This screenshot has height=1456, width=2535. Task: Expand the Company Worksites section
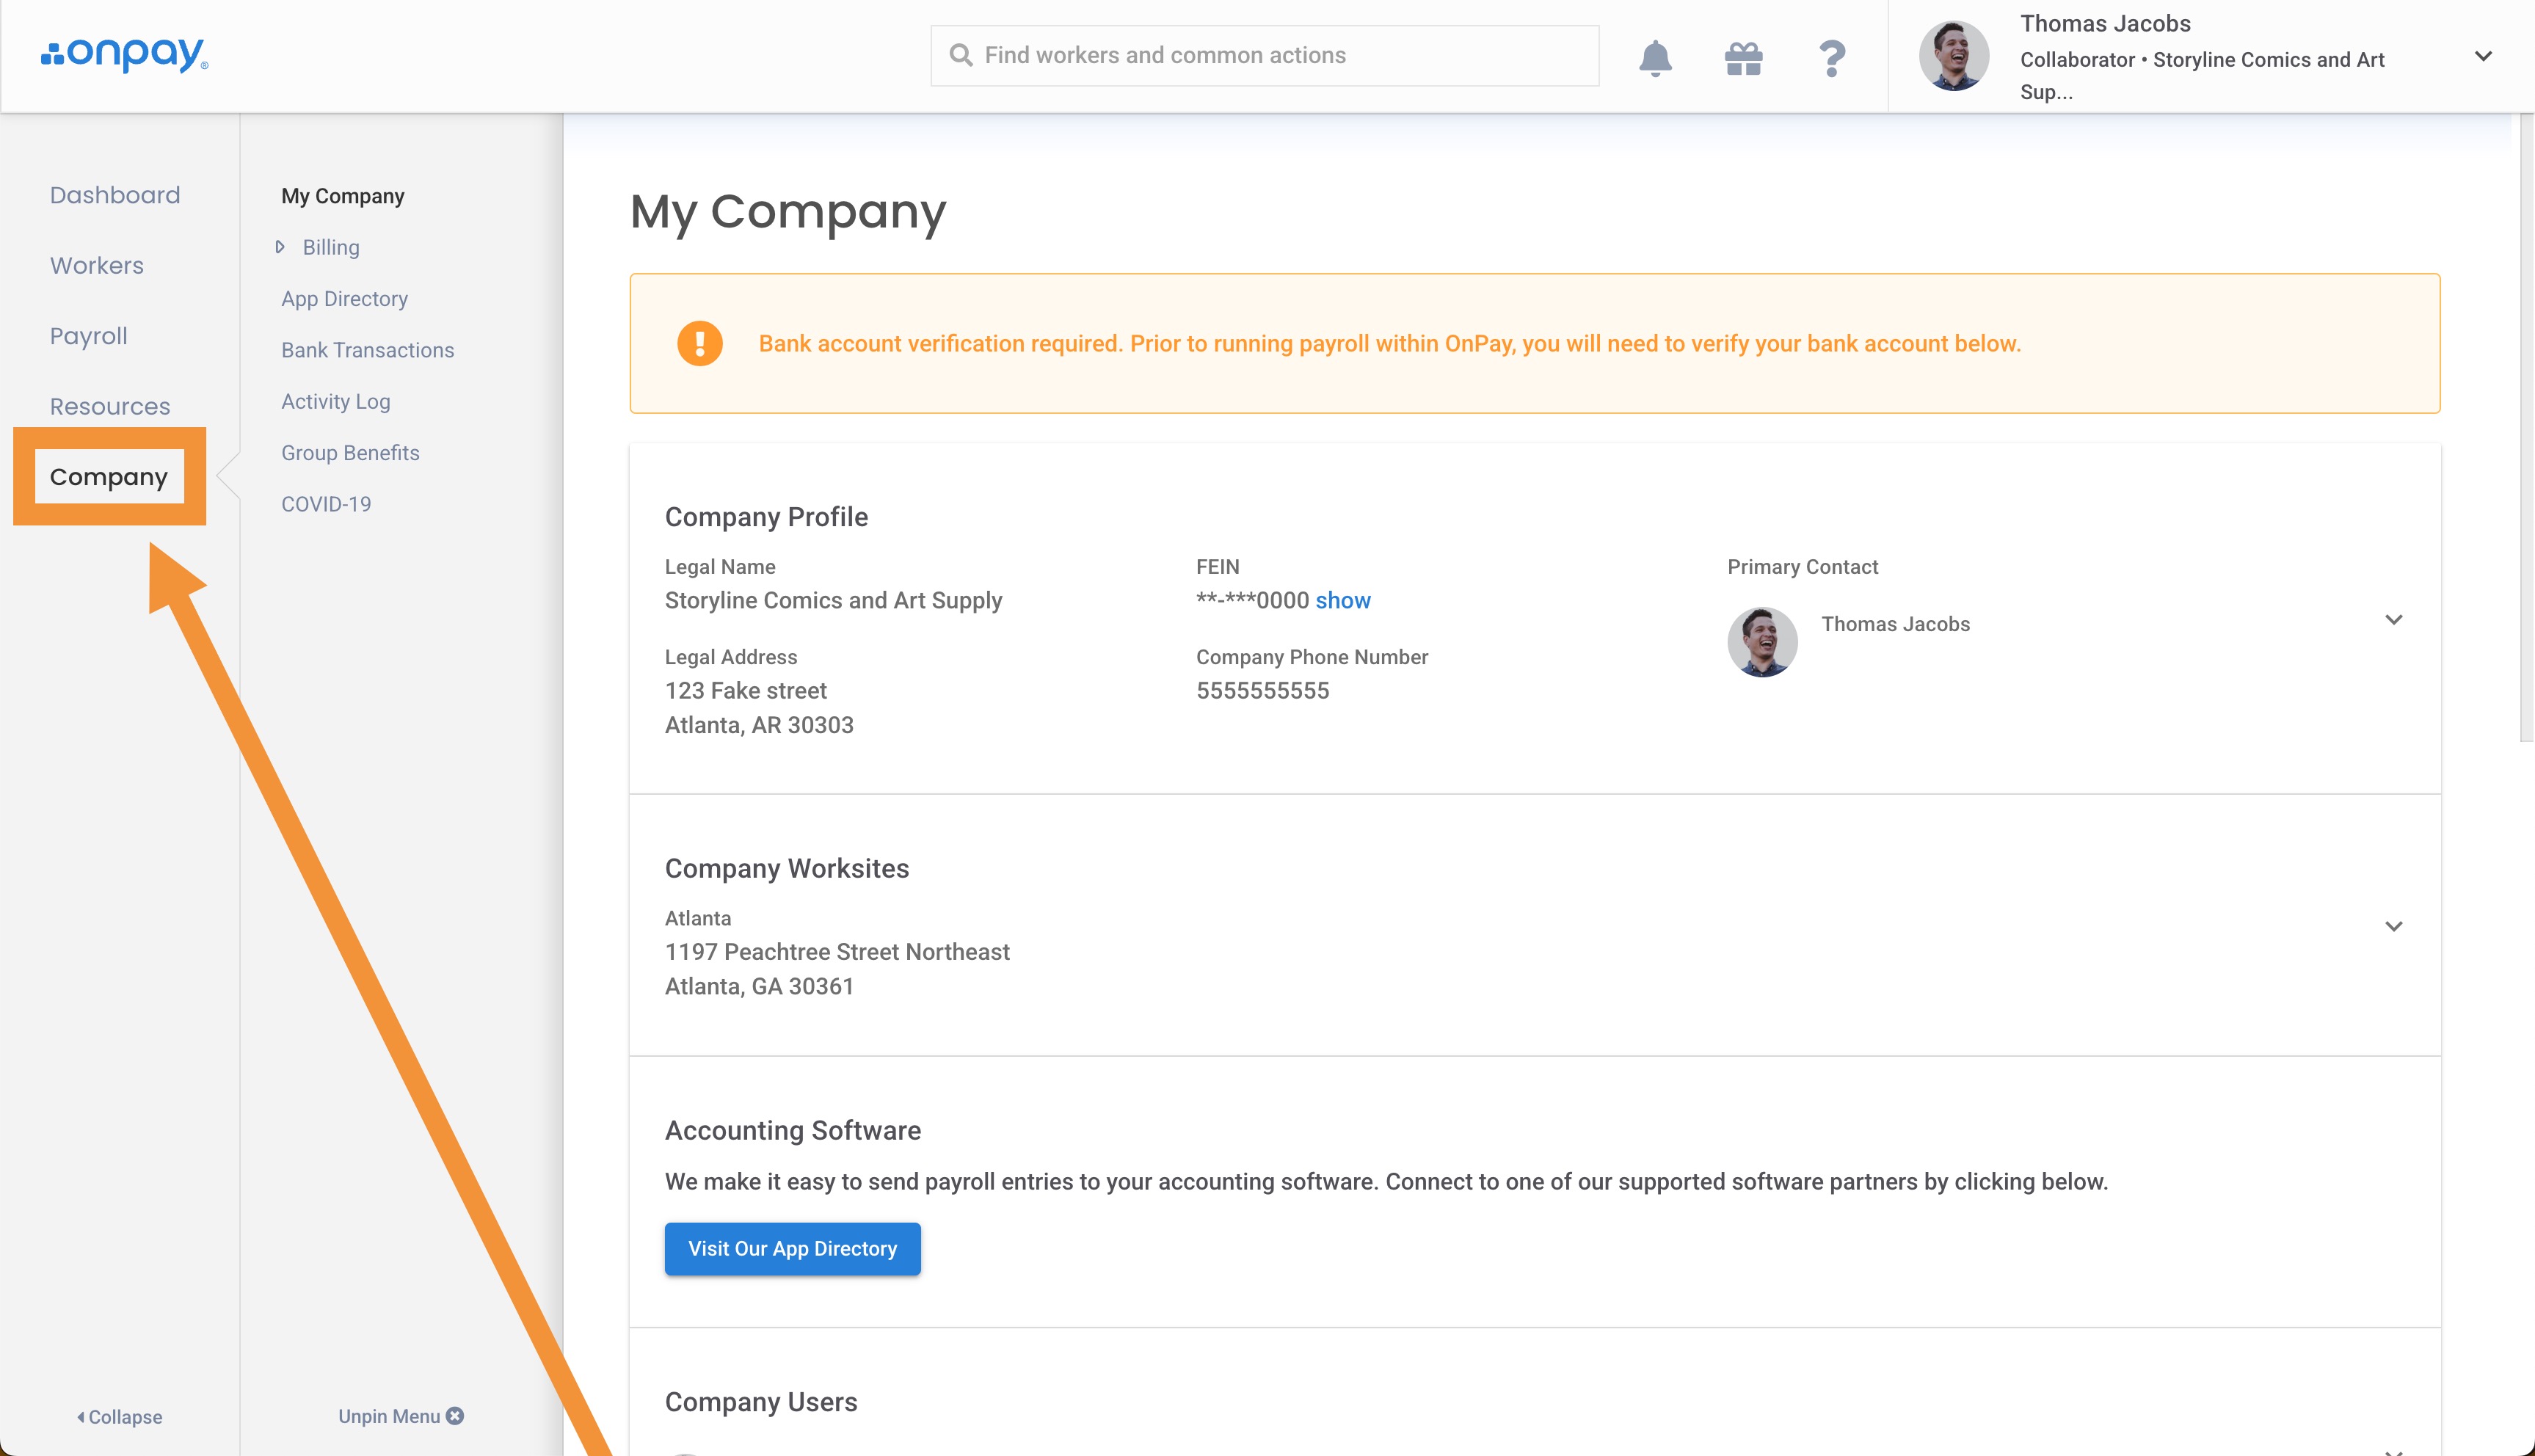point(2393,926)
